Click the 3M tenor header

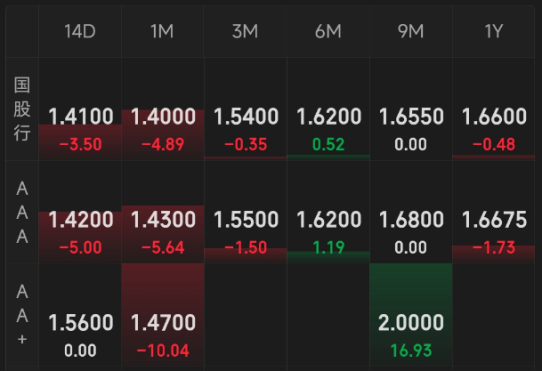(245, 31)
